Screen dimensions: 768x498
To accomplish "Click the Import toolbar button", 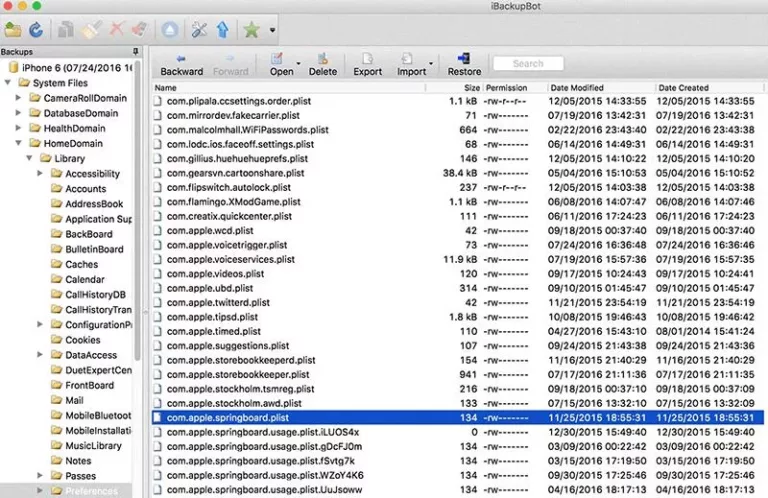I will 411,65.
